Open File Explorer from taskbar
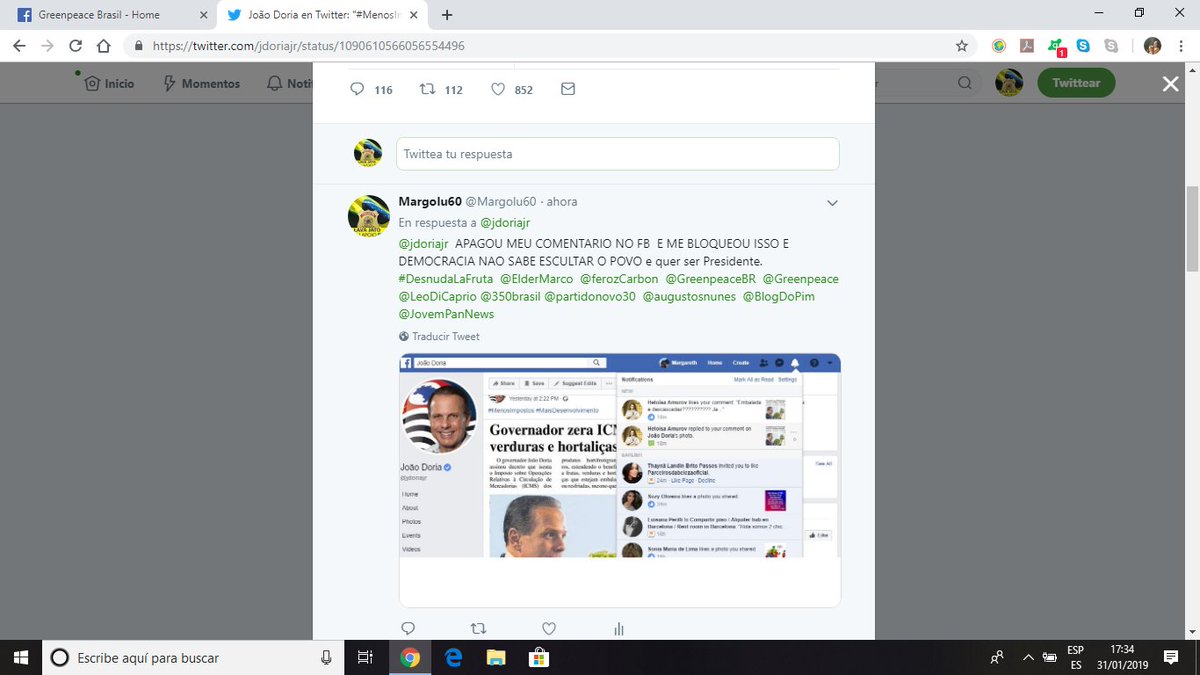Viewport: 1200px width, 675px height. click(x=496, y=657)
